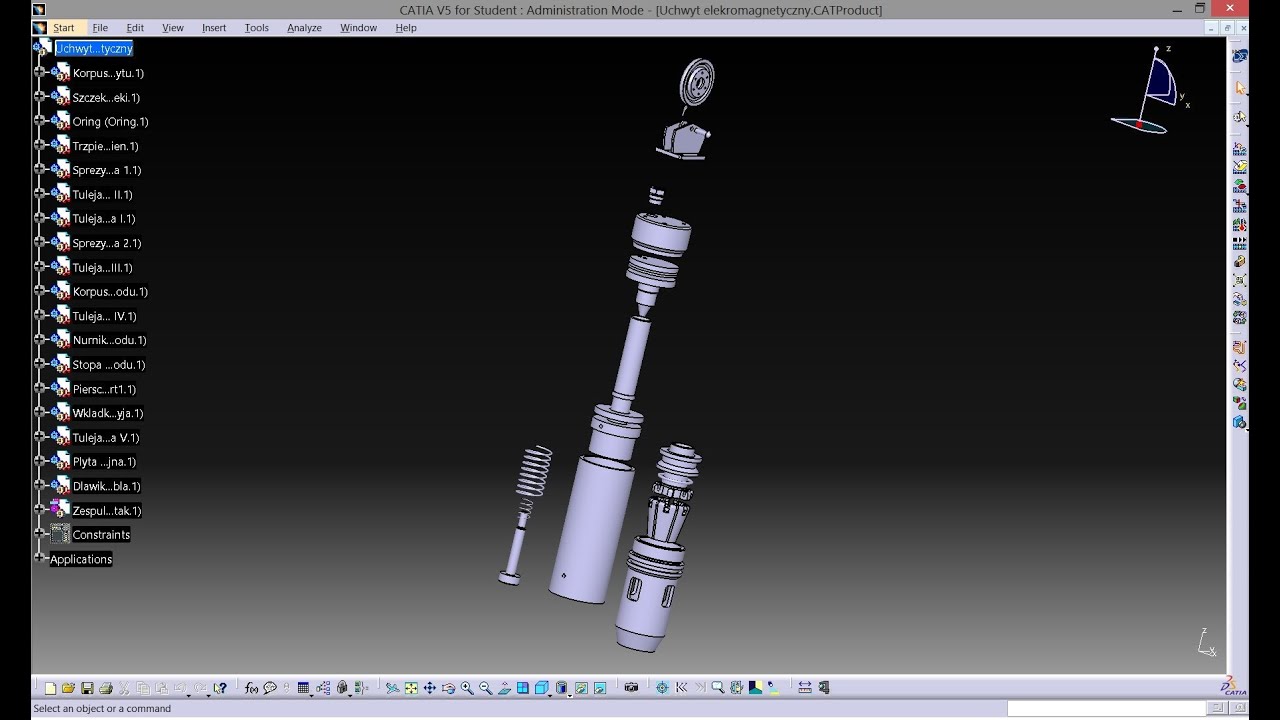
Task: Select the Pan tool in bottom toolbar
Action: click(x=430, y=688)
